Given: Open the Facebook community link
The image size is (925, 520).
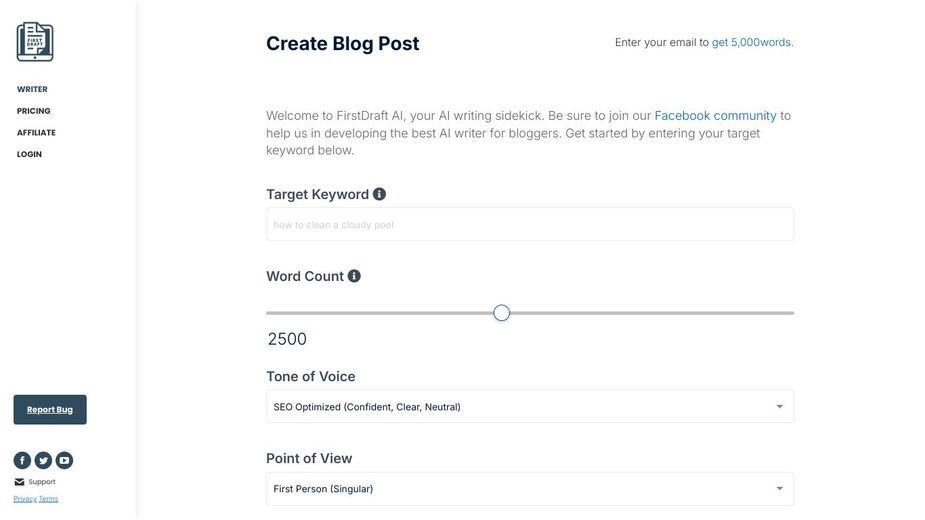Looking at the screenshot, I should [x=715, y=116].
